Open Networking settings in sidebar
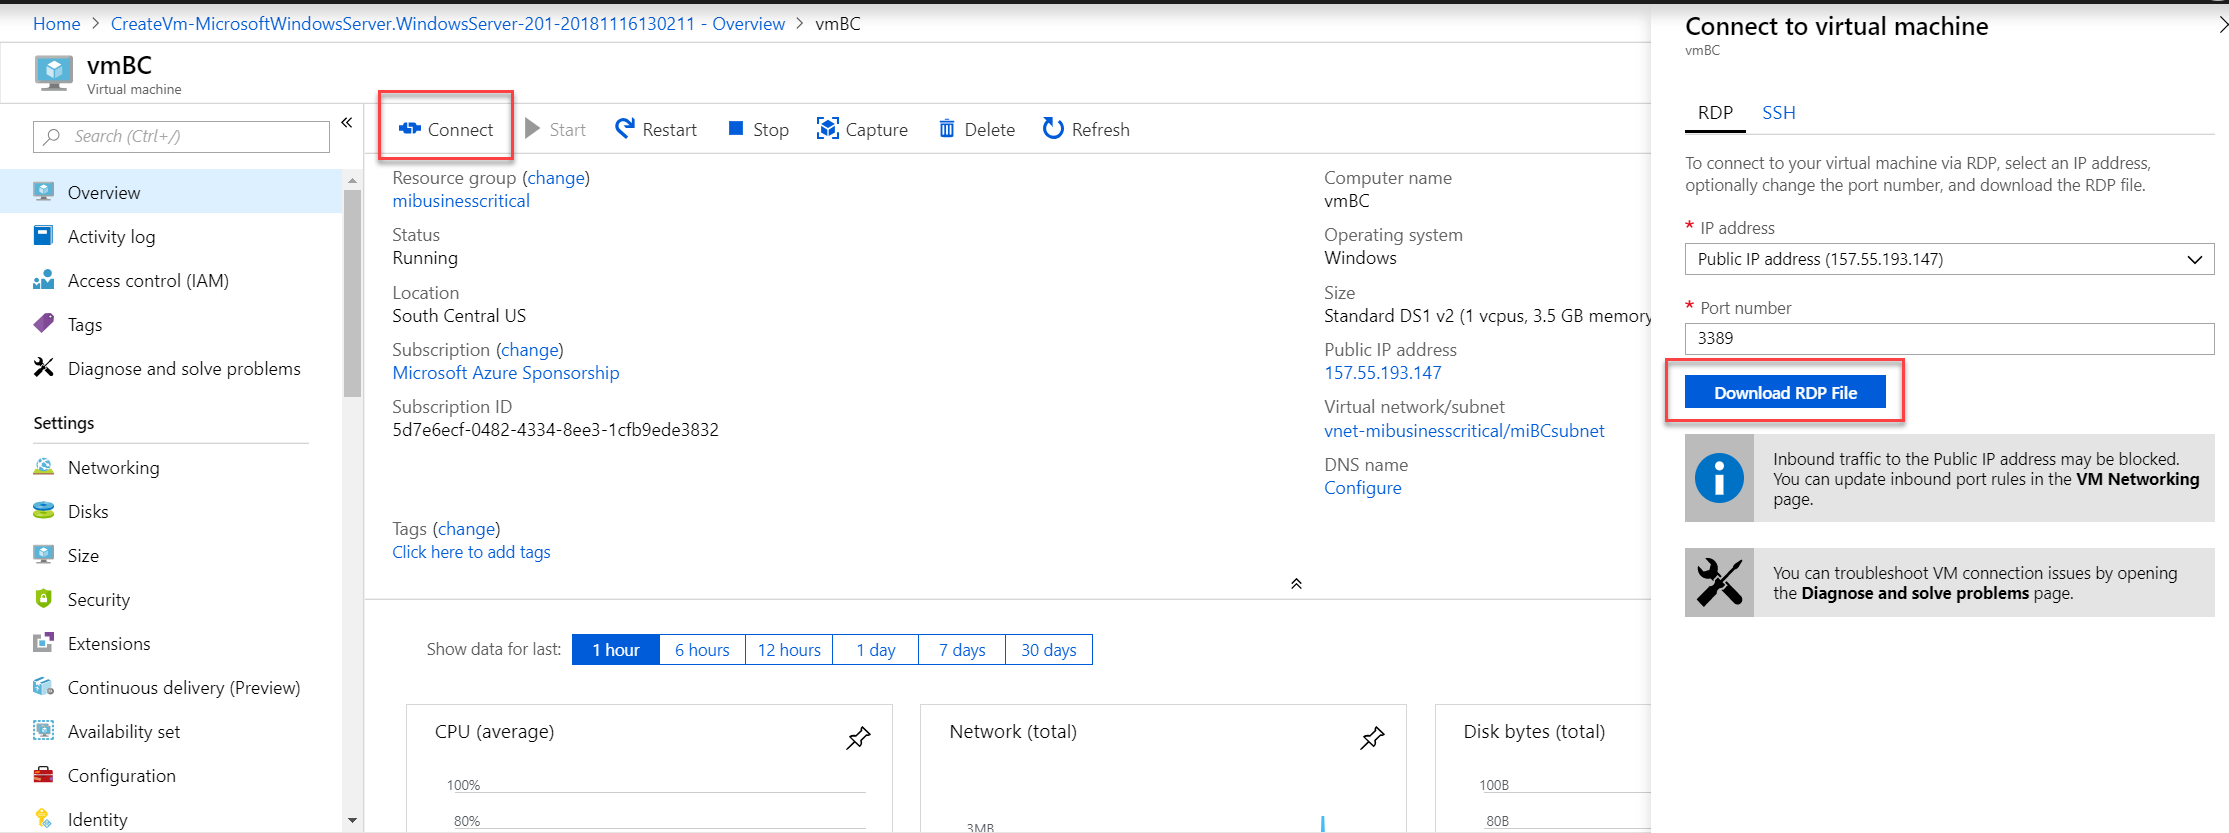This screenshot has width=2229, height=833. click(x=113, y=467)
